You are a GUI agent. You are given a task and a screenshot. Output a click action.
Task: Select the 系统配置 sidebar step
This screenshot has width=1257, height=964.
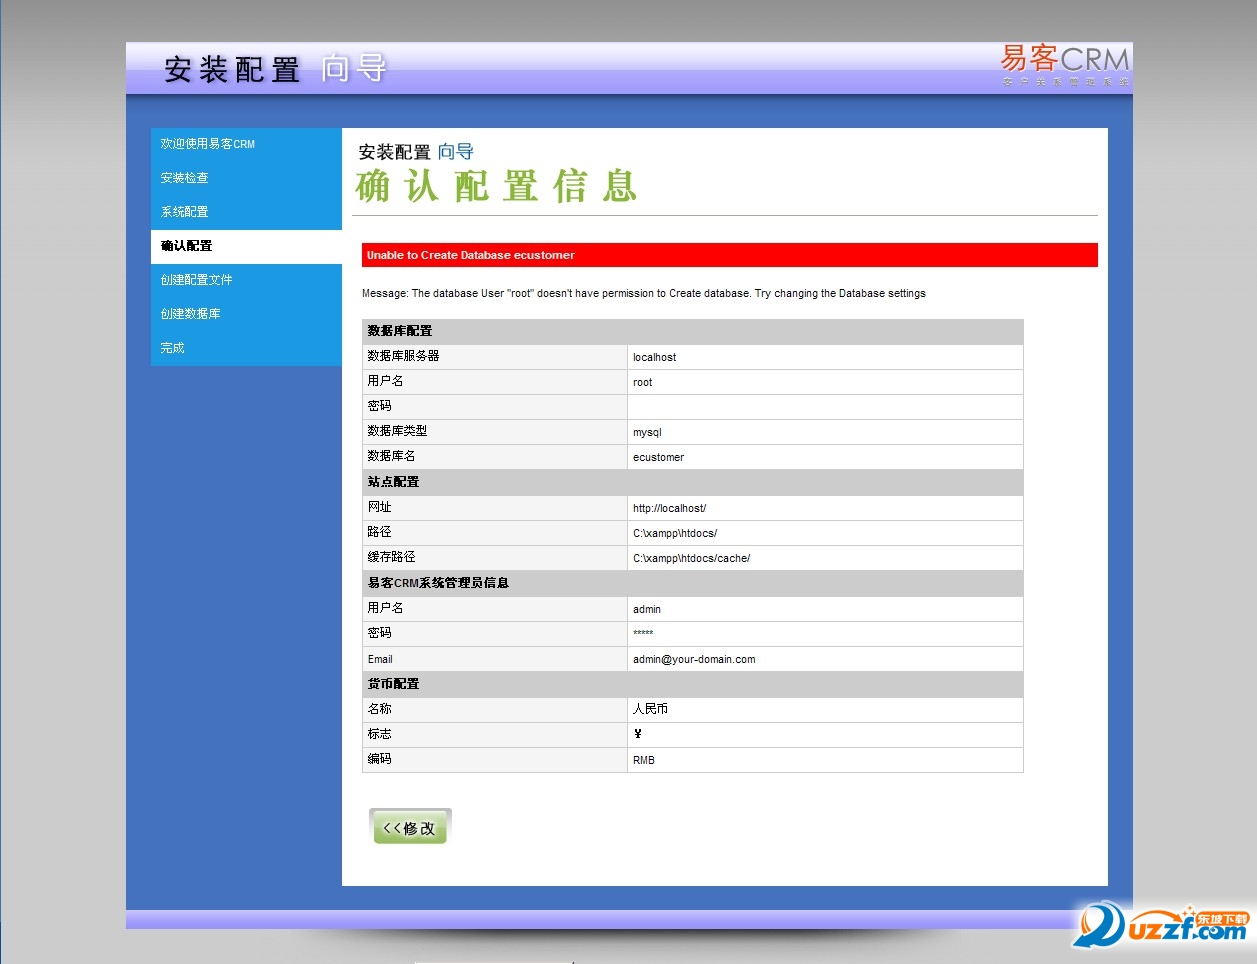coord(246,212)
